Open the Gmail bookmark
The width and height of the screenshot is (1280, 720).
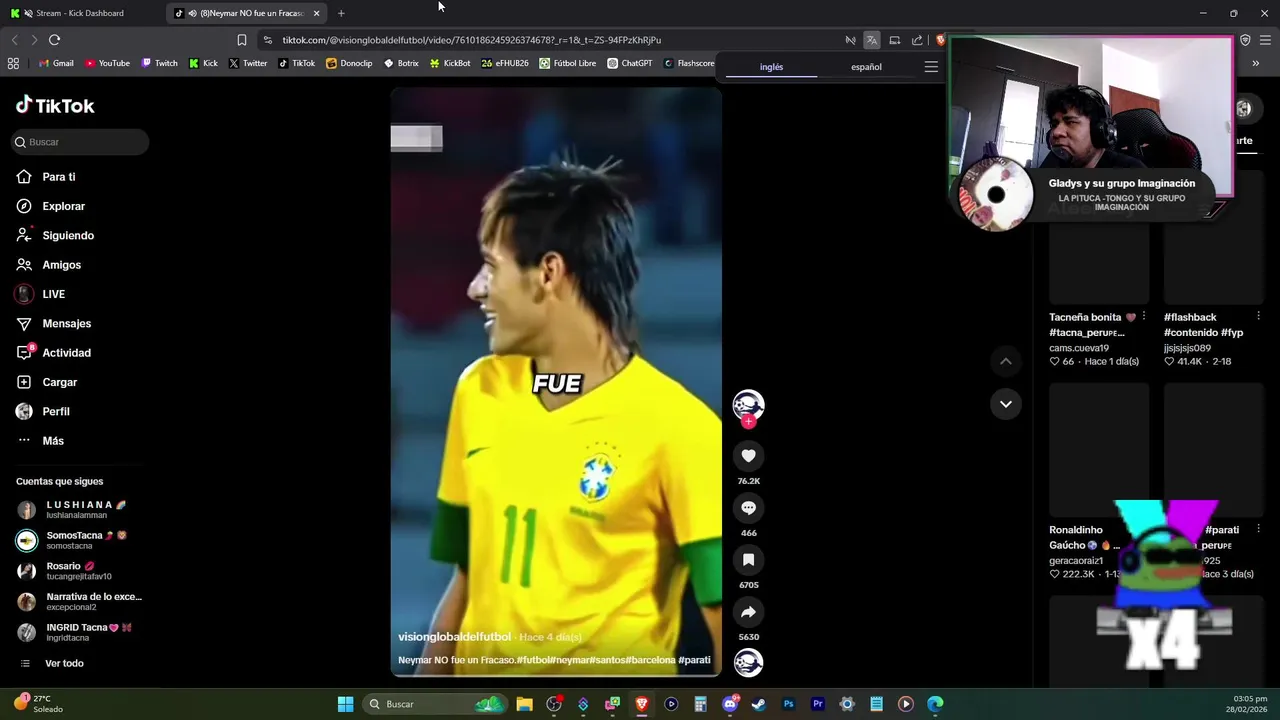click(x=56, y=63)
